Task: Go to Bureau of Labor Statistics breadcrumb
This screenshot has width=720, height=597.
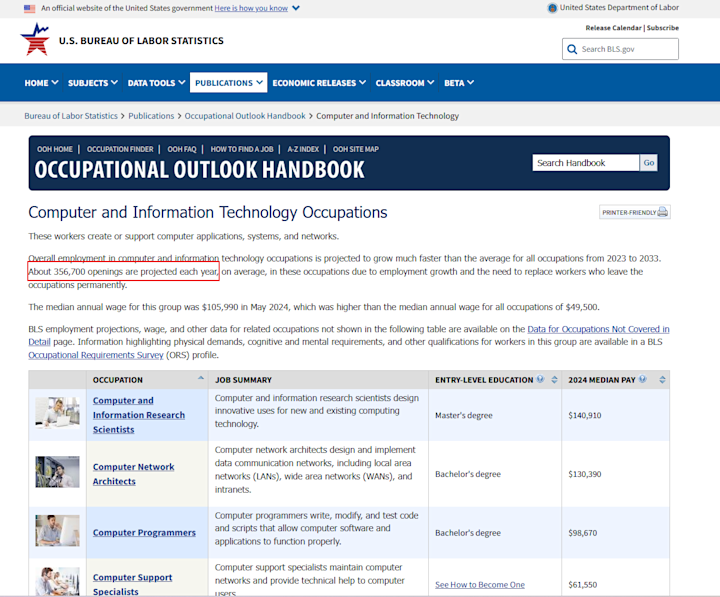Action: pyautogui.click(x=71, y=116)
